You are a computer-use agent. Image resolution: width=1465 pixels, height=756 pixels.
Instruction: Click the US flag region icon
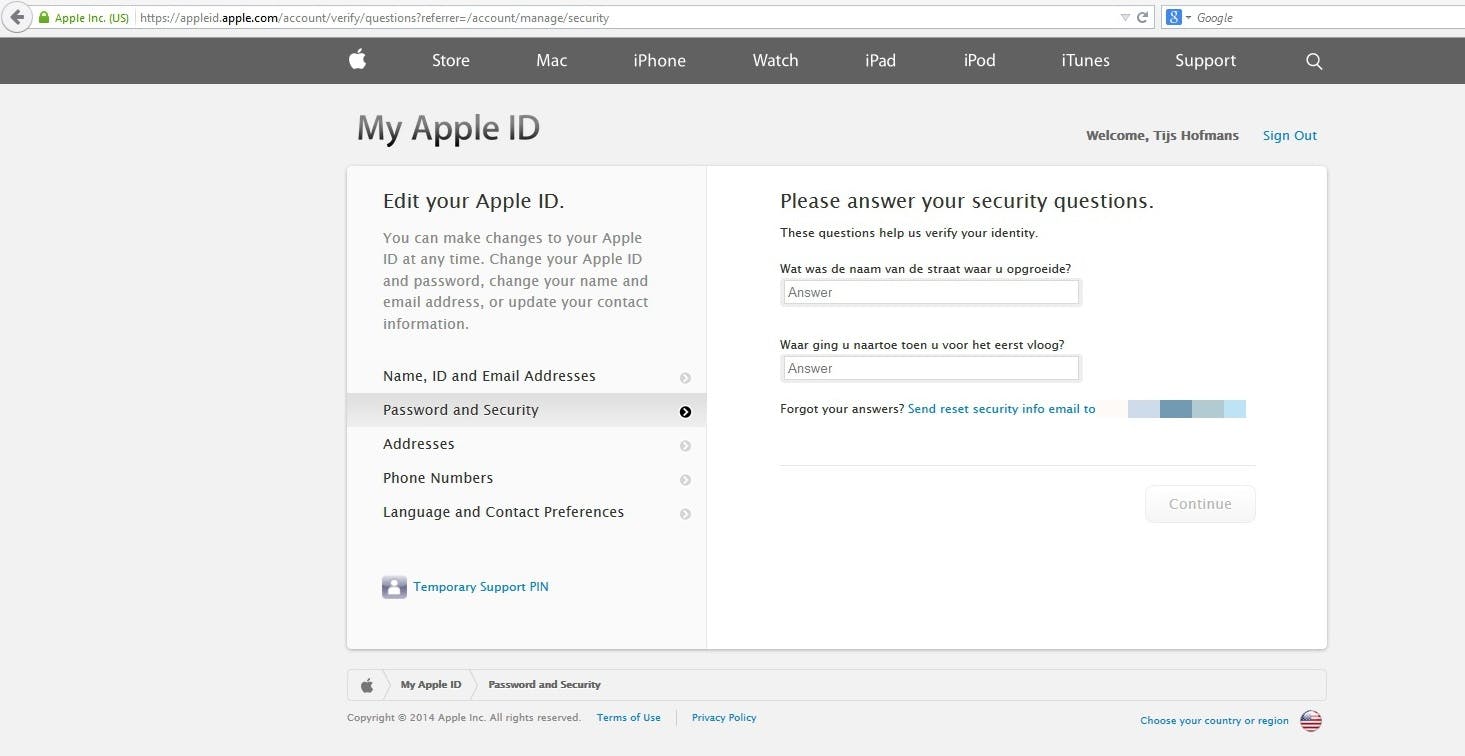coord(1310,720)
